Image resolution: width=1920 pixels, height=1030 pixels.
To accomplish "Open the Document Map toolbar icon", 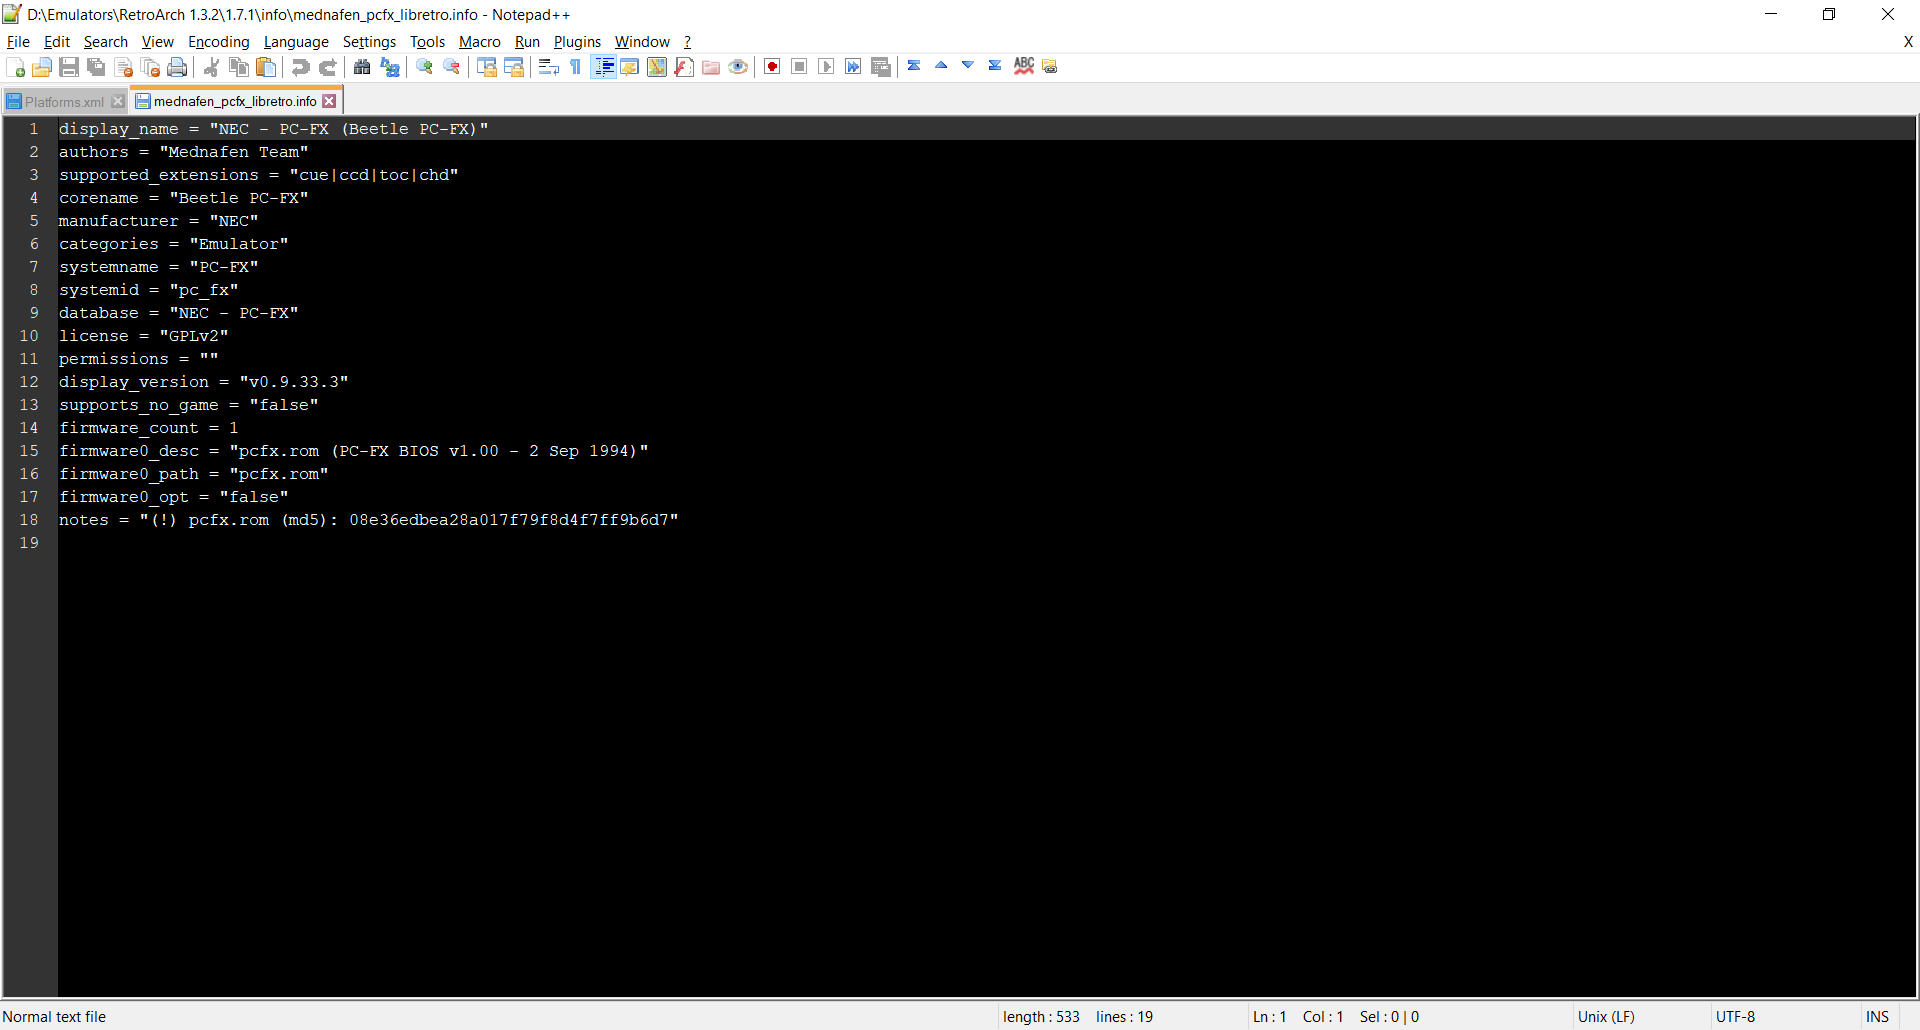I will (x=656, y=67).
